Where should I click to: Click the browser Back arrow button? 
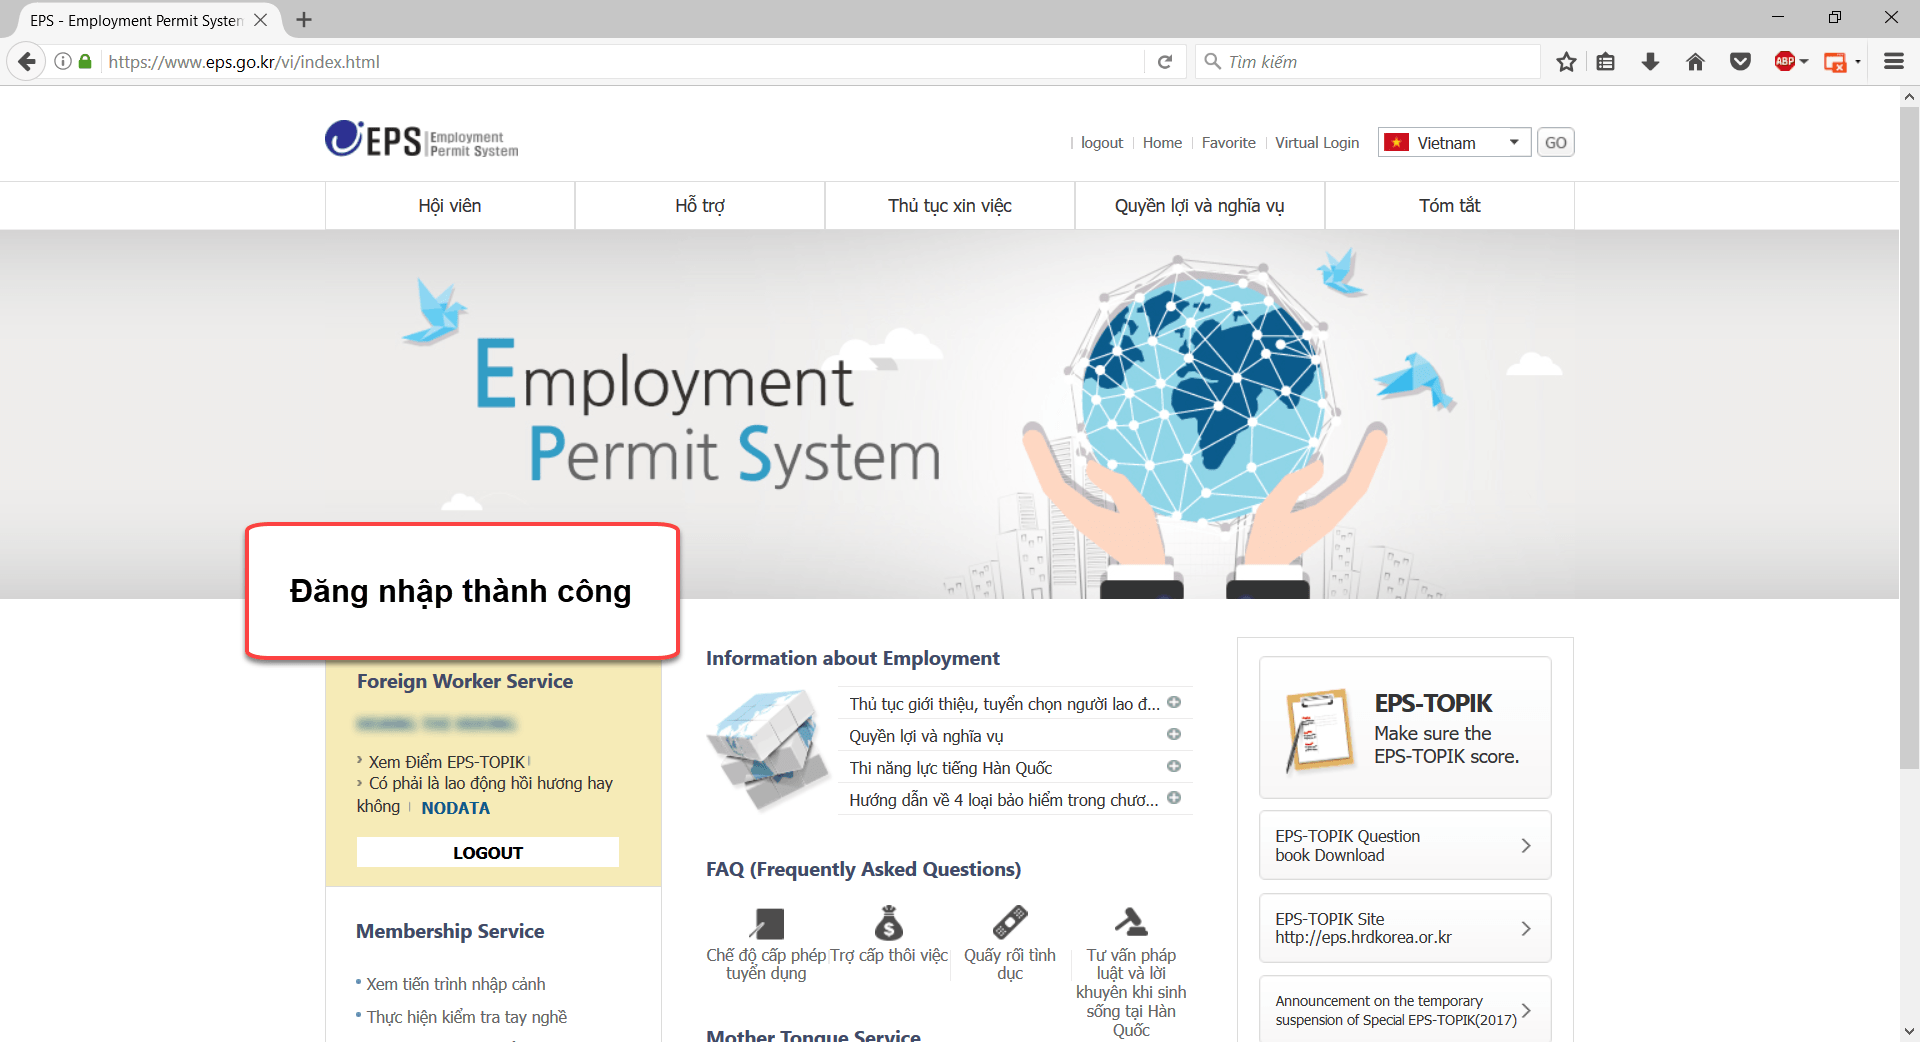click(27, 62)
